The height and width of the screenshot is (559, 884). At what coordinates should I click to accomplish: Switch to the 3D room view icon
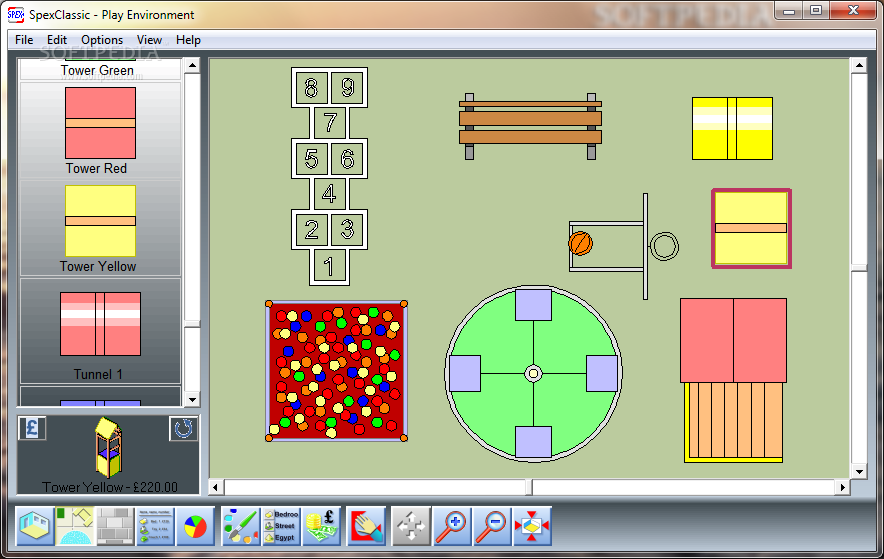coord(35,526)
